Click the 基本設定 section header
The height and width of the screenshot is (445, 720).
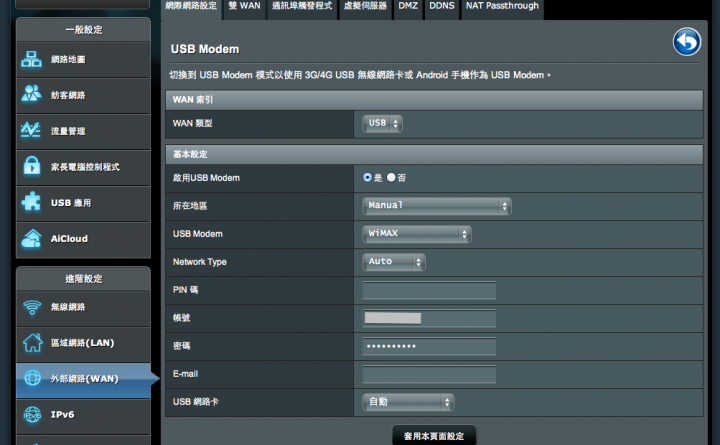[434, 154]
